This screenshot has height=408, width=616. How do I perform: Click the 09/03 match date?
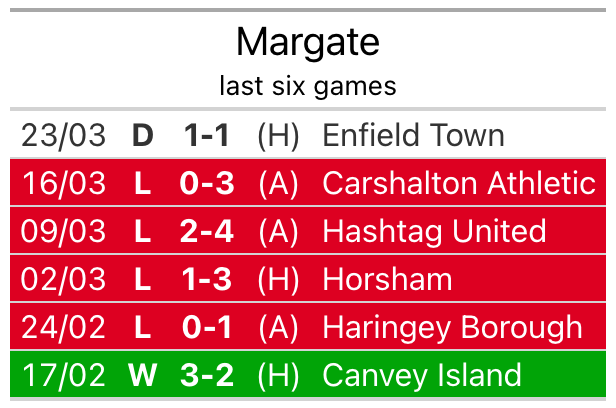(63, 231)
